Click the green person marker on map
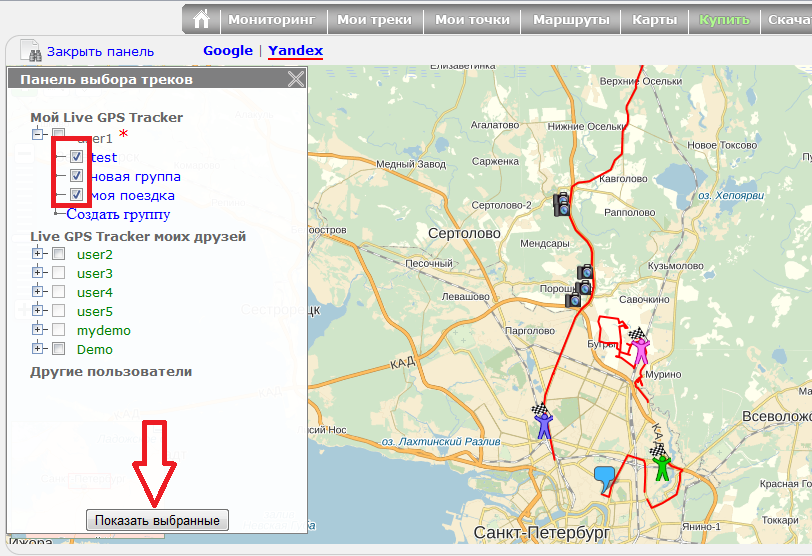Screen dimensions: 812x556 (x=661, y=467)
